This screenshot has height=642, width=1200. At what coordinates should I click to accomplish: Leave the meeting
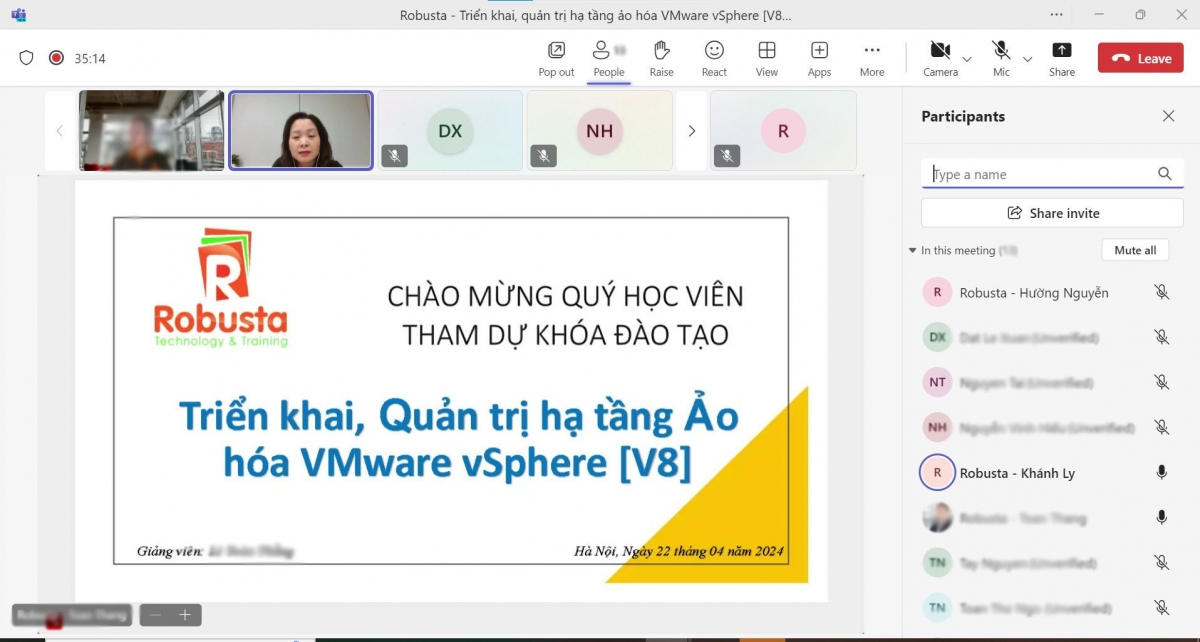click(1141, 58)
